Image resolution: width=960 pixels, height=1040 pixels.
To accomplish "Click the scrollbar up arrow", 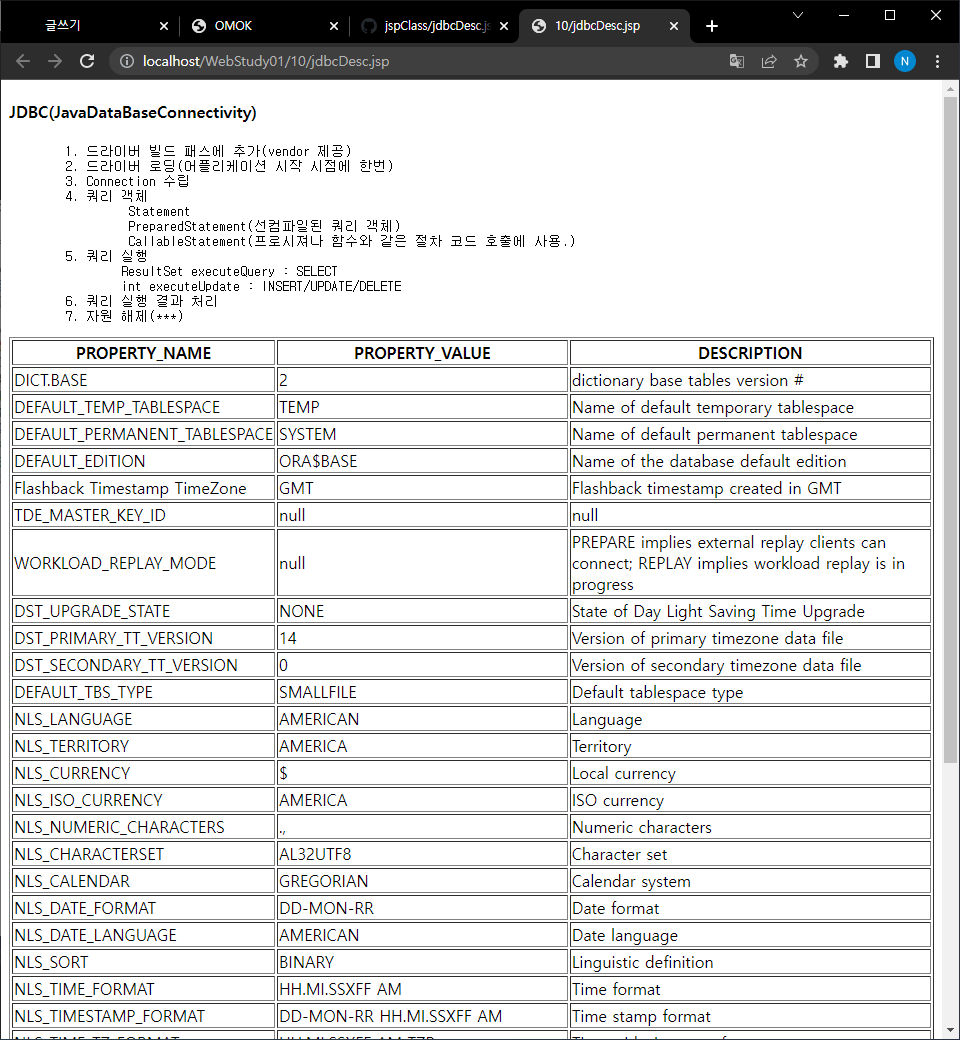I will click(x=950, y=89).
